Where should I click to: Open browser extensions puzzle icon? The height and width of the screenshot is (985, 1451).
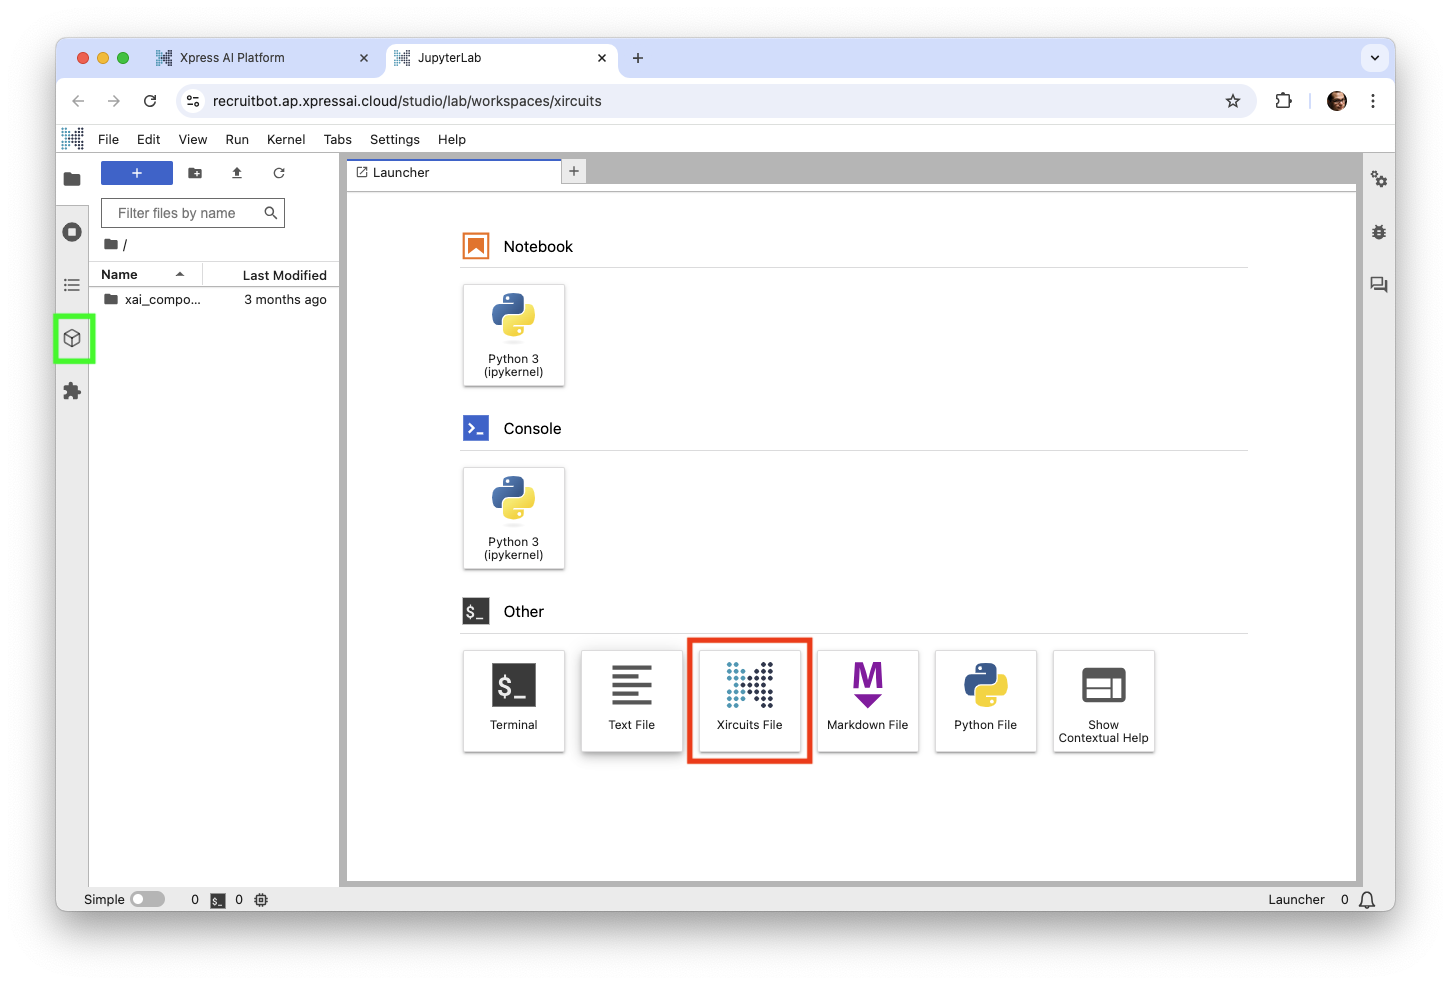click(1284, 101)
